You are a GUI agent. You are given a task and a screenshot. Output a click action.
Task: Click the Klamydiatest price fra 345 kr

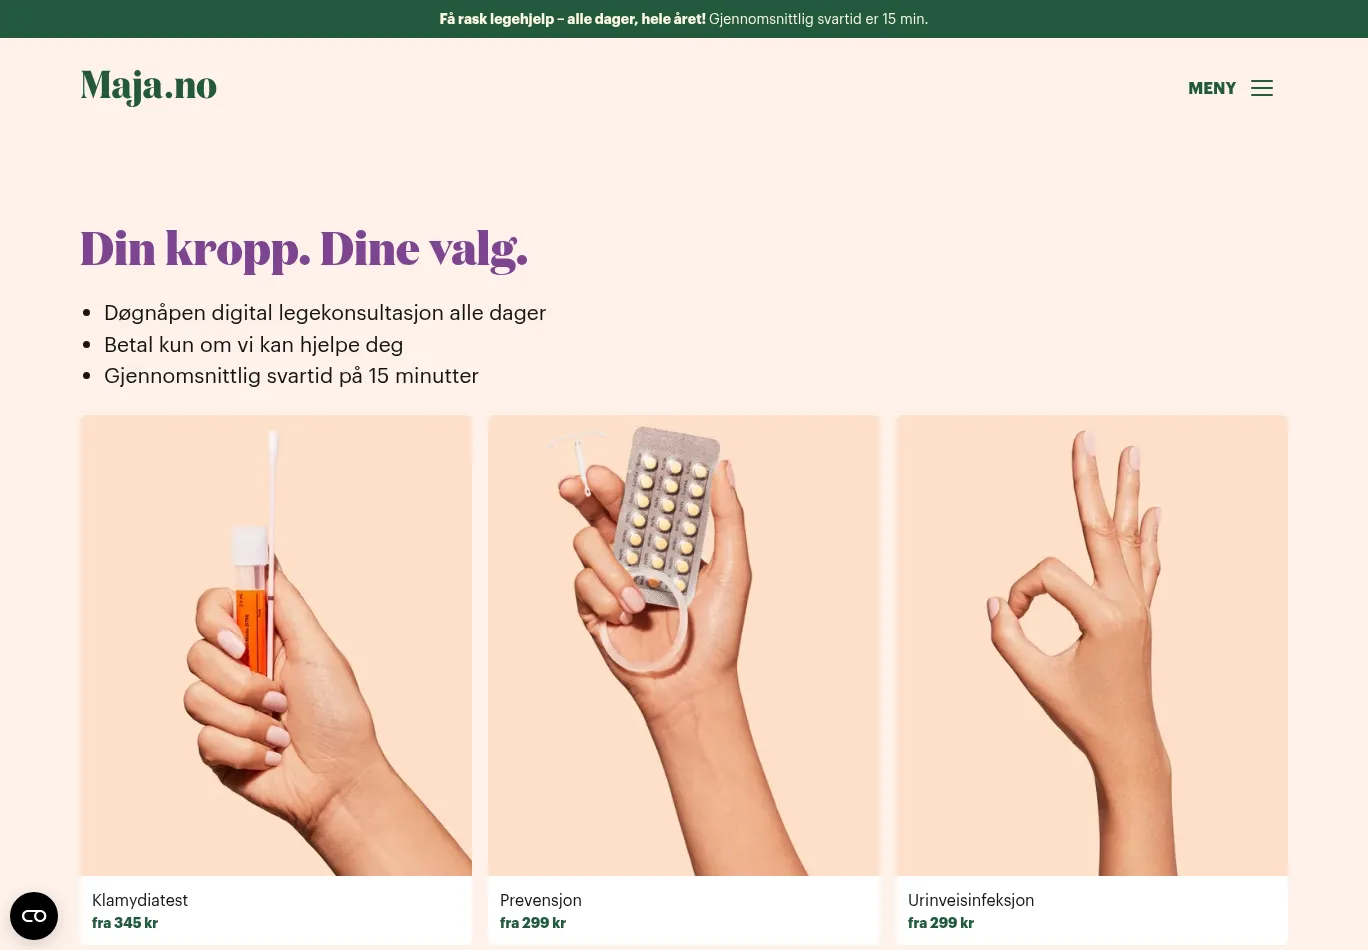pos(125,923)
